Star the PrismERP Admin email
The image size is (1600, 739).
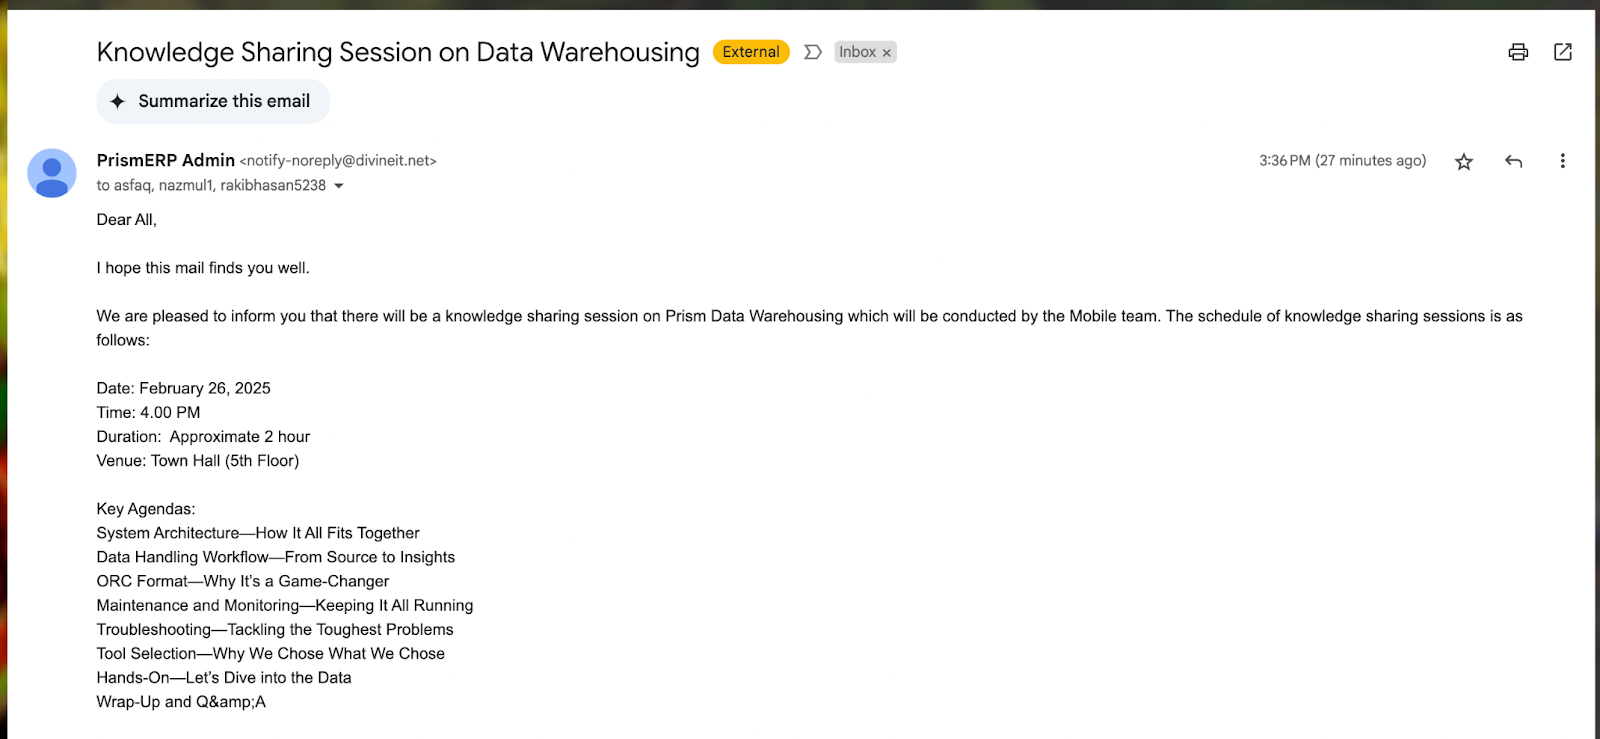(x=1464, y=161)
